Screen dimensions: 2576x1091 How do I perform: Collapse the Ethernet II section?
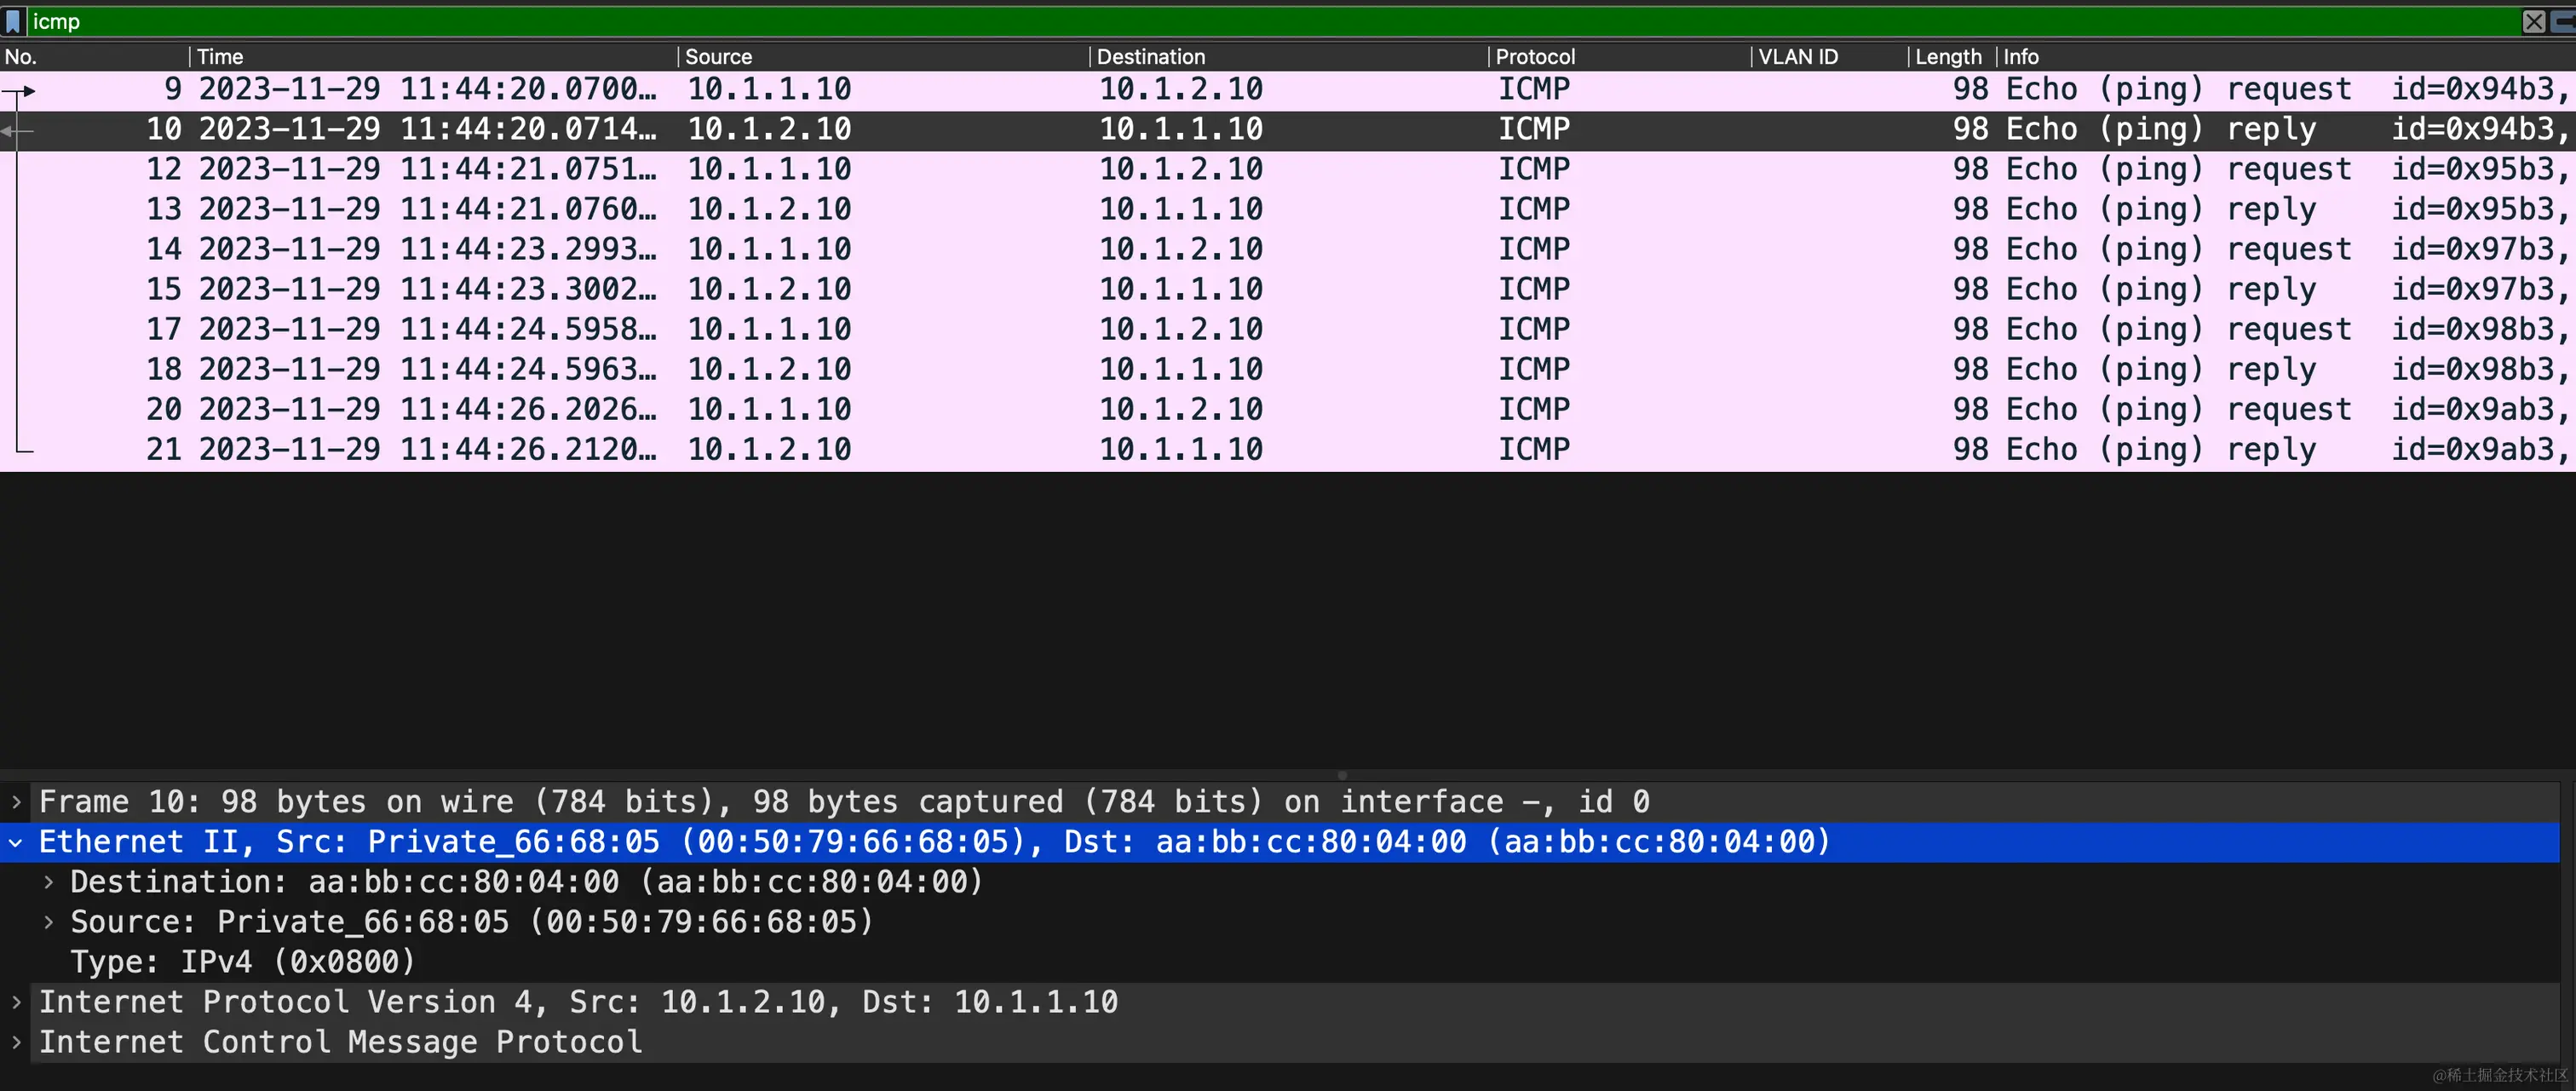[16, 842]
